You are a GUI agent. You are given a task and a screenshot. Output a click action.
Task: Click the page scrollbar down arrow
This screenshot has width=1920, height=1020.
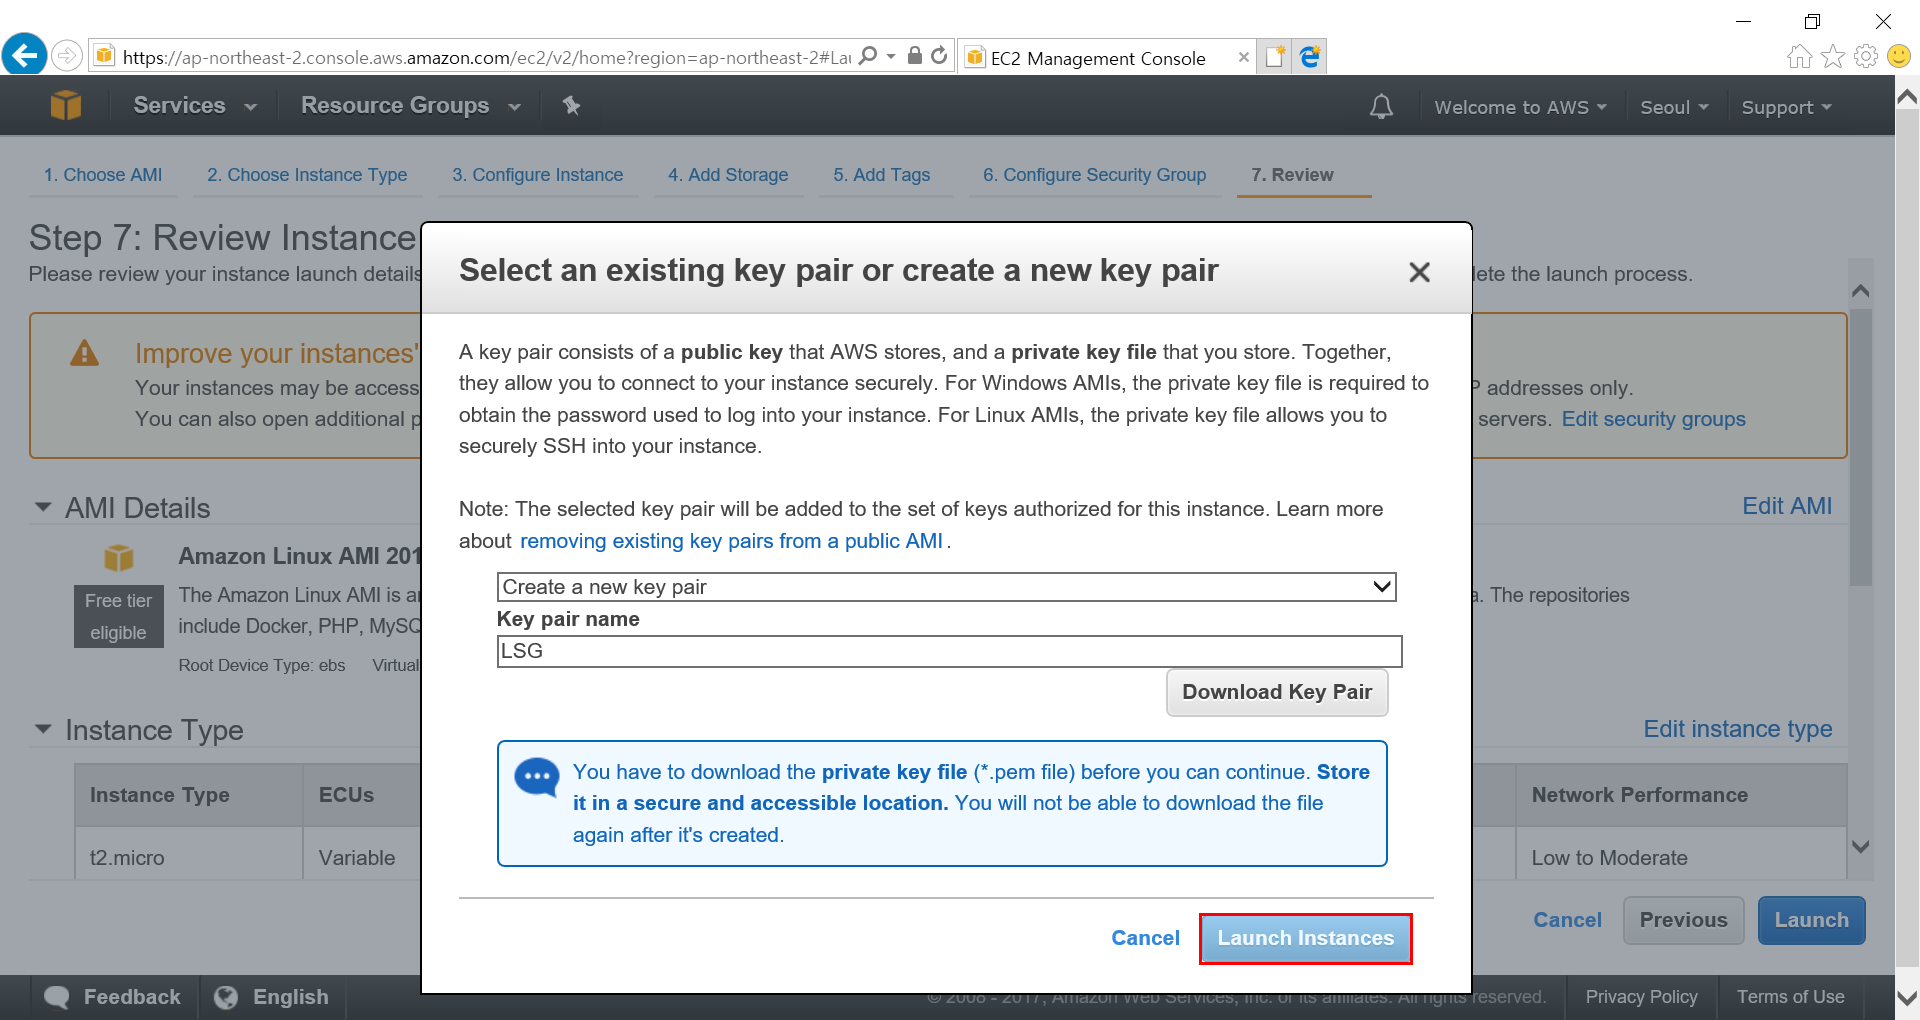1907,997
